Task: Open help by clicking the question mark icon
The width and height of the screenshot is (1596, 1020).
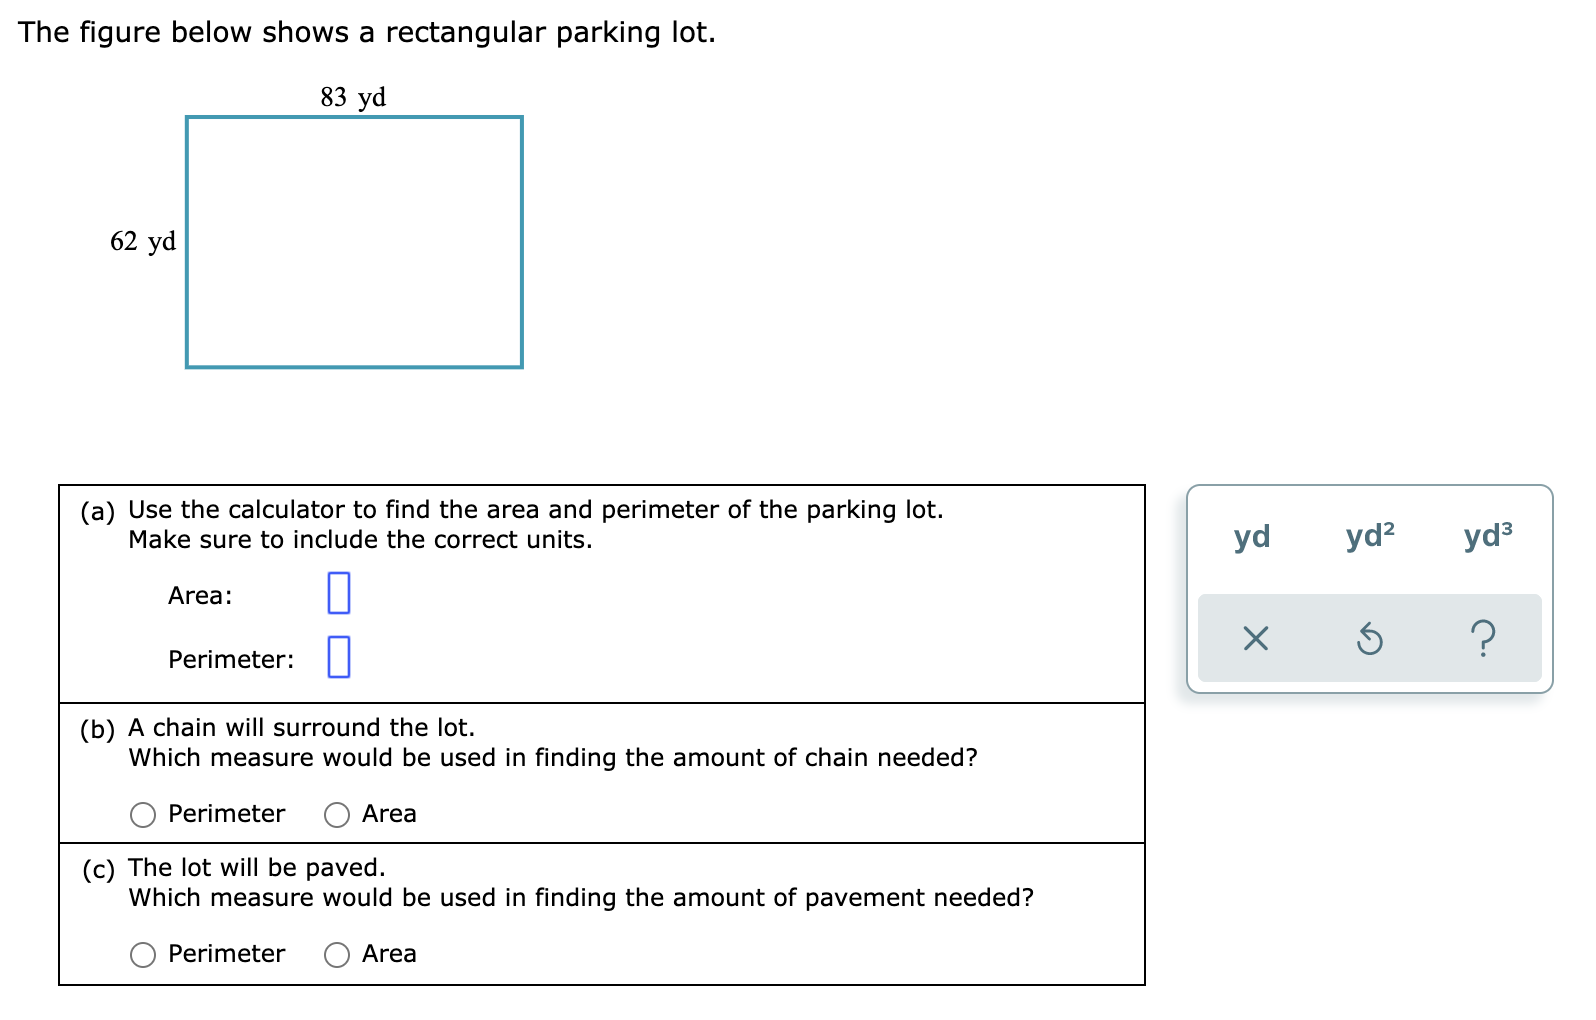Action: 1484,638
